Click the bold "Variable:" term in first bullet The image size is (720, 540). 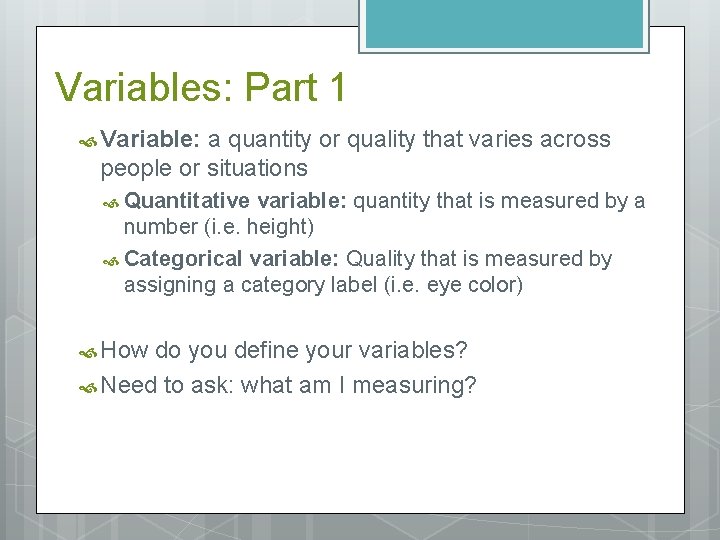tap(150, 139)
